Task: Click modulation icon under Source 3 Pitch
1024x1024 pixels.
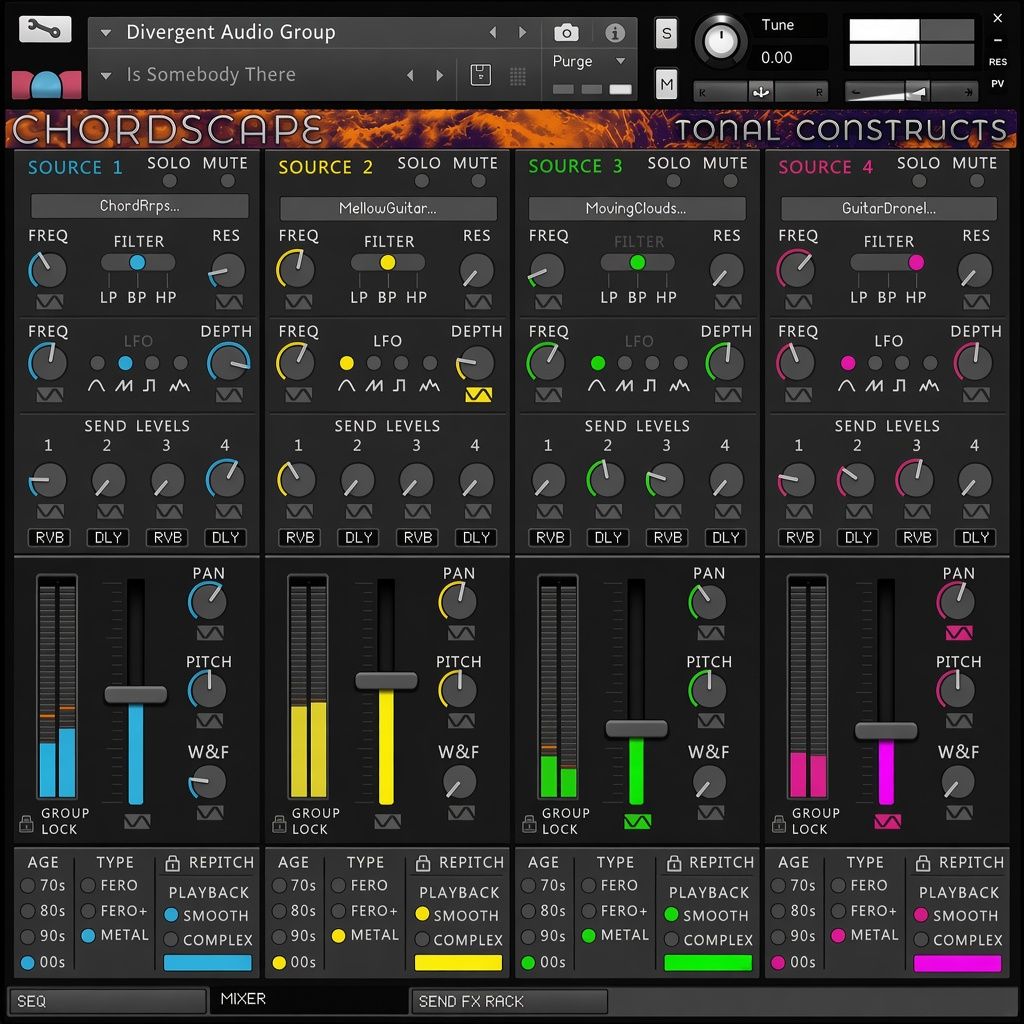Action: click(711, 720)
